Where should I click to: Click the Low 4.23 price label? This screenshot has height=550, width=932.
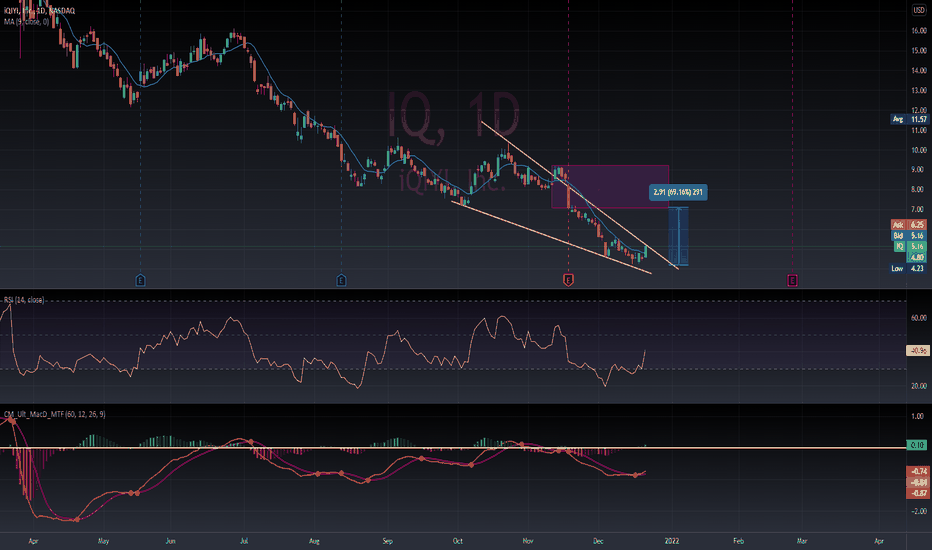(909, 268)
